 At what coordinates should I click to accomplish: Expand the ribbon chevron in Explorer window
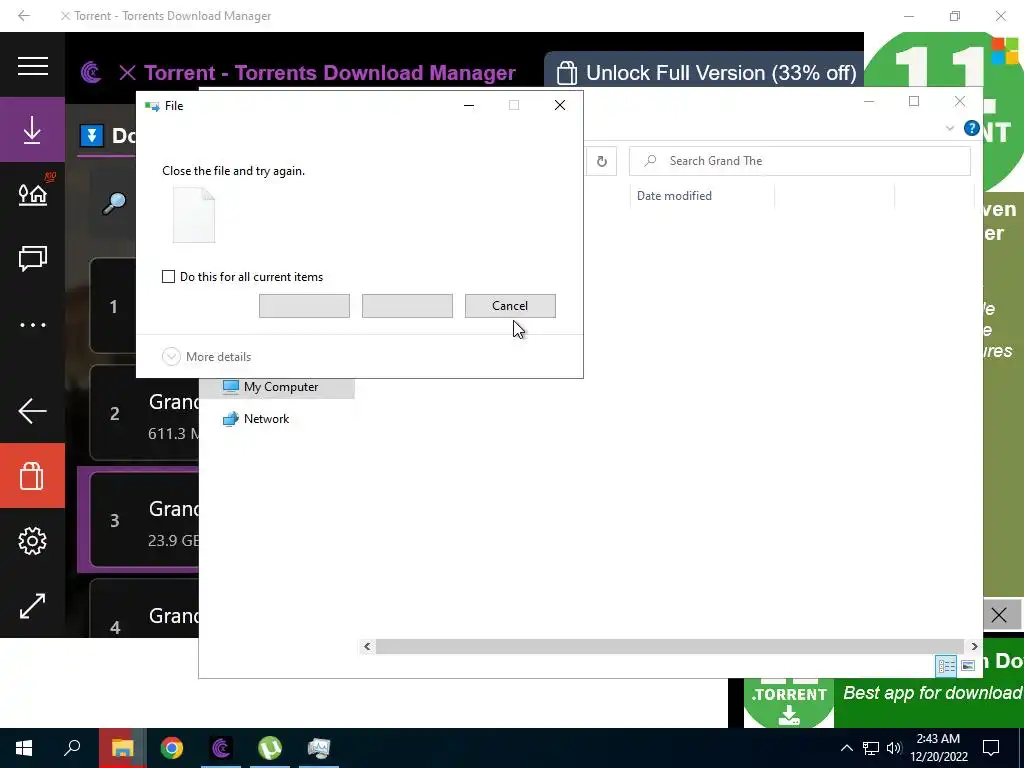coord(950,128)
